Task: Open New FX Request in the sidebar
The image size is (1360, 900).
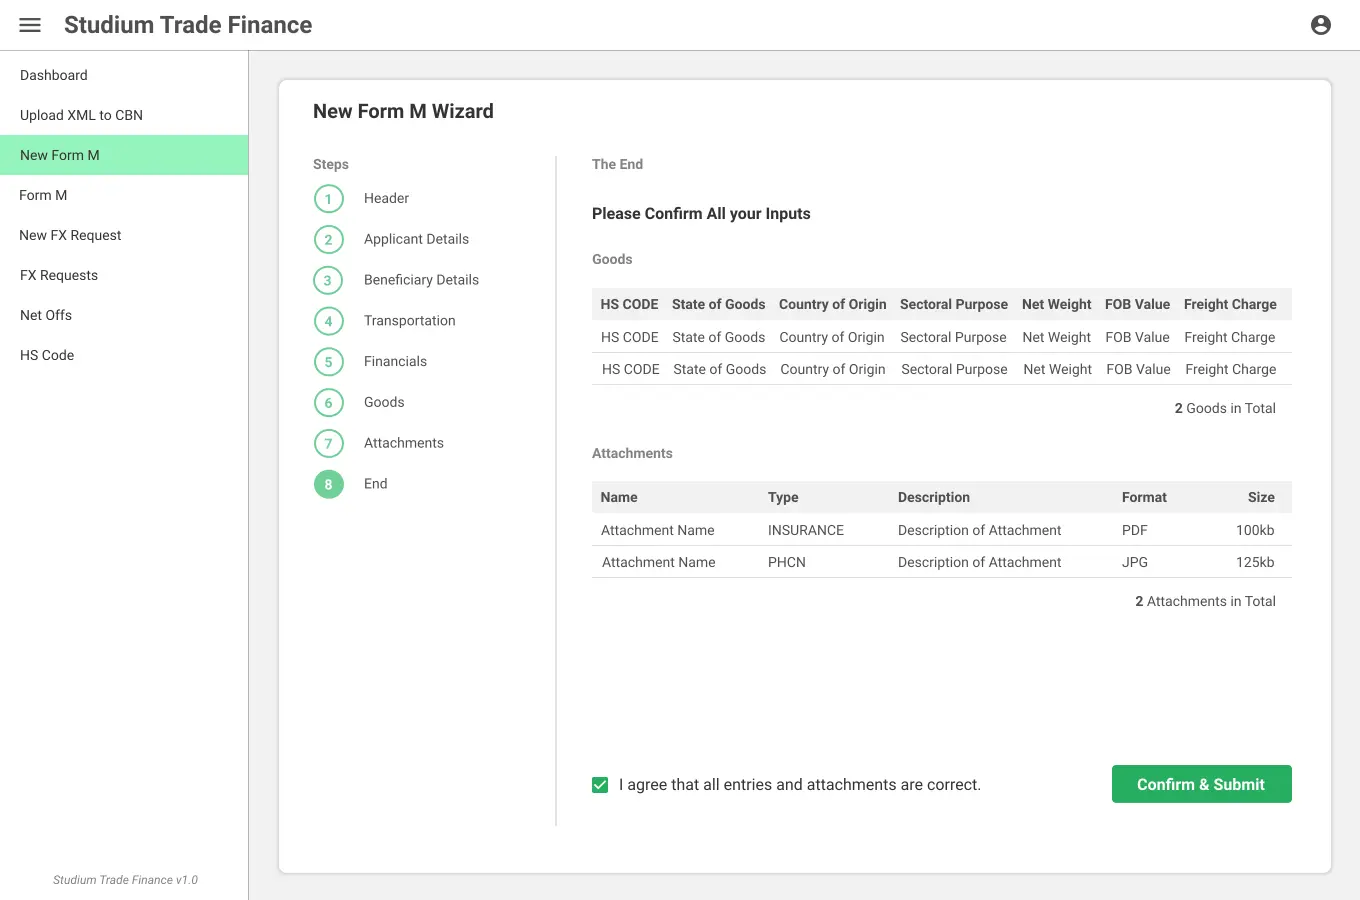Action: coord(124,235)
